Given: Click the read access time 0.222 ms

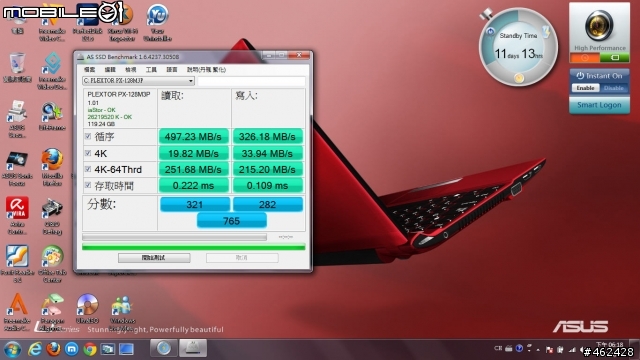Looking at the screenshot, I should point(193,186).
